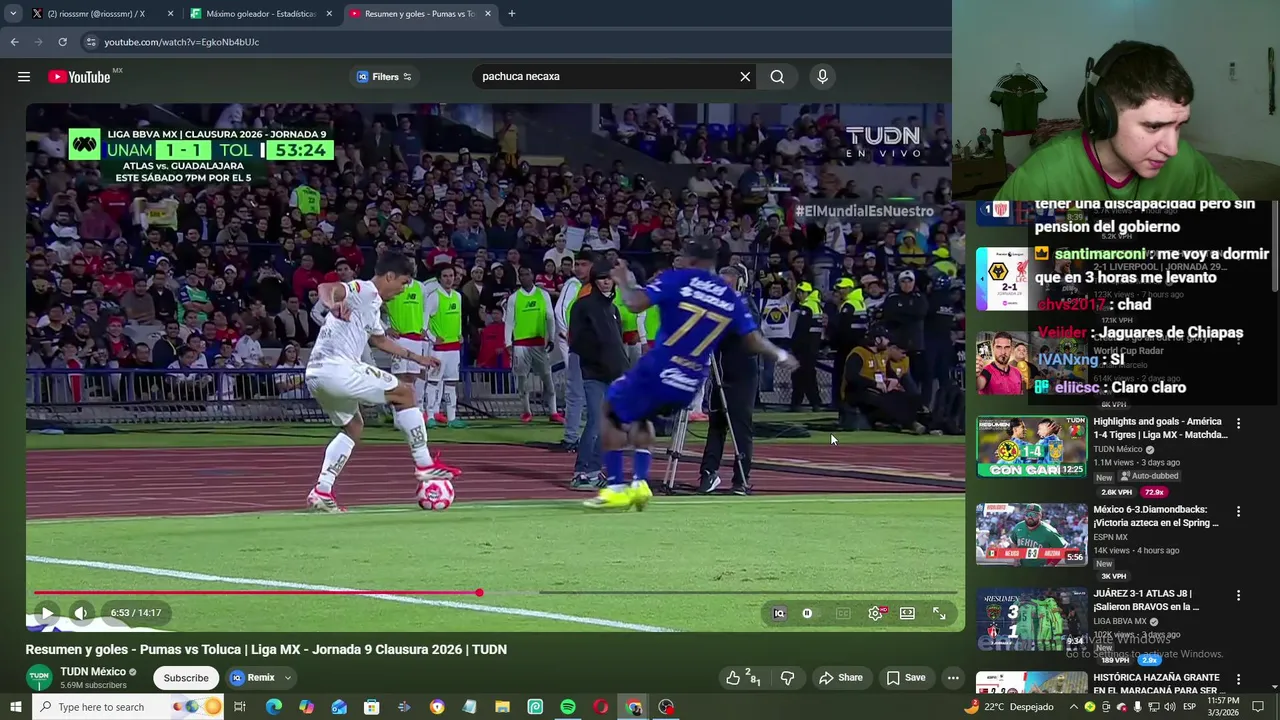Screen dimensions: 1280x720
Task: Open options for Juárez 3-1 Atlas video
Action: (x=1238, y=595)
